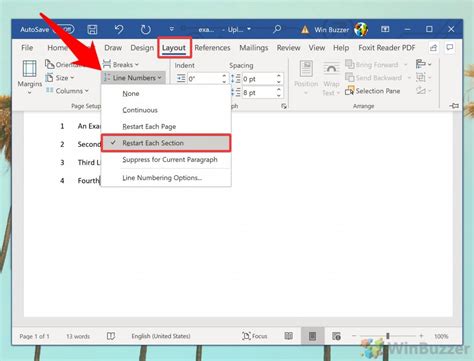
Task: Open the Margins dropdown
Action: point(30,77)
